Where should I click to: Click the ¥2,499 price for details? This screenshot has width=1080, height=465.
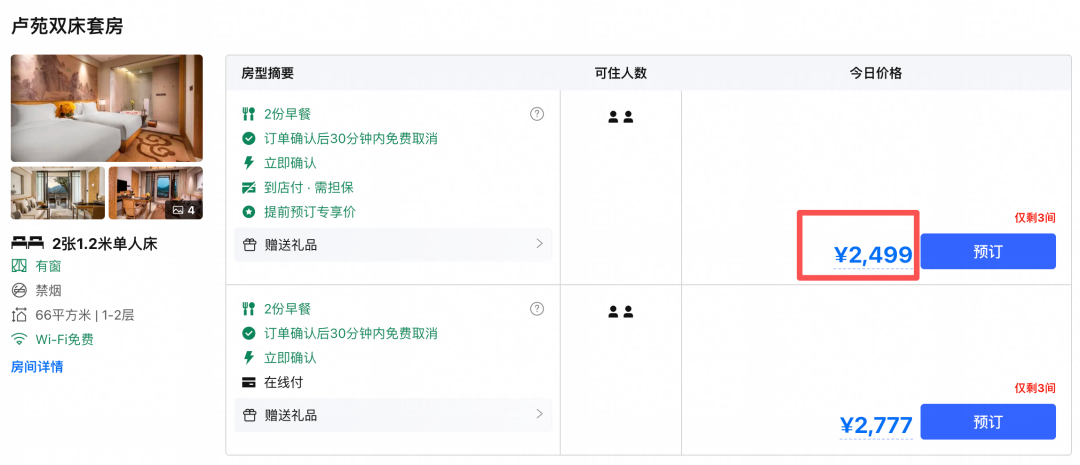[x=873, y=256]
